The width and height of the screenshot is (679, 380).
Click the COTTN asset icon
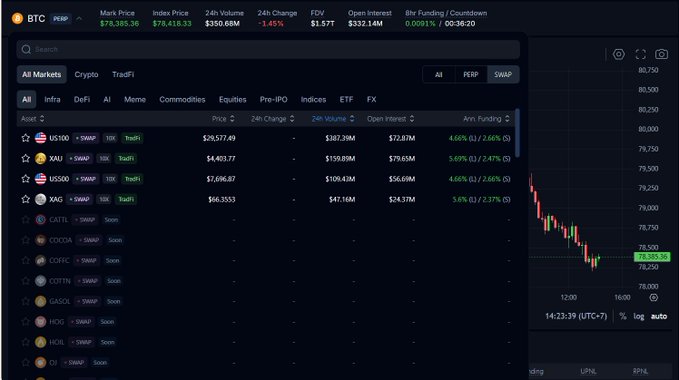click(x=40, y=280)
